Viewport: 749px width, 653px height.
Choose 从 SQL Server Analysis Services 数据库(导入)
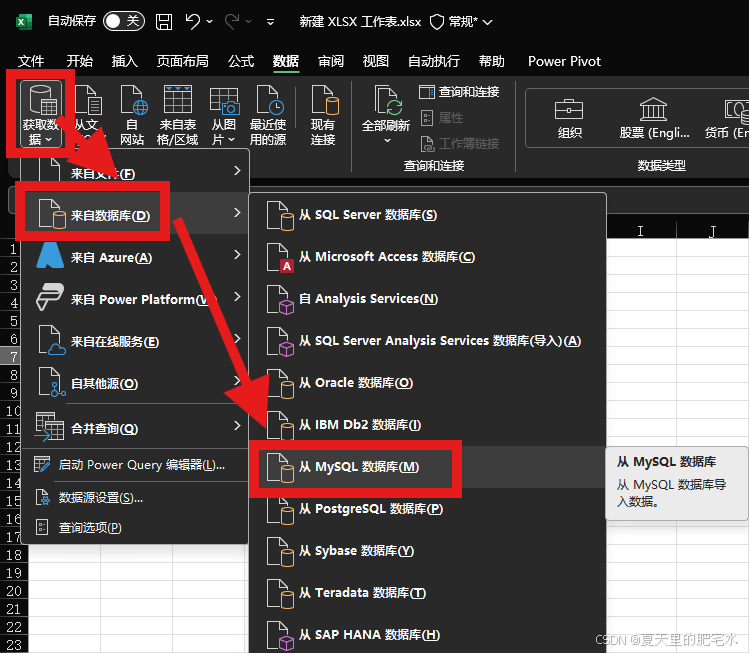pyautogui.click(x=428, y=341)
